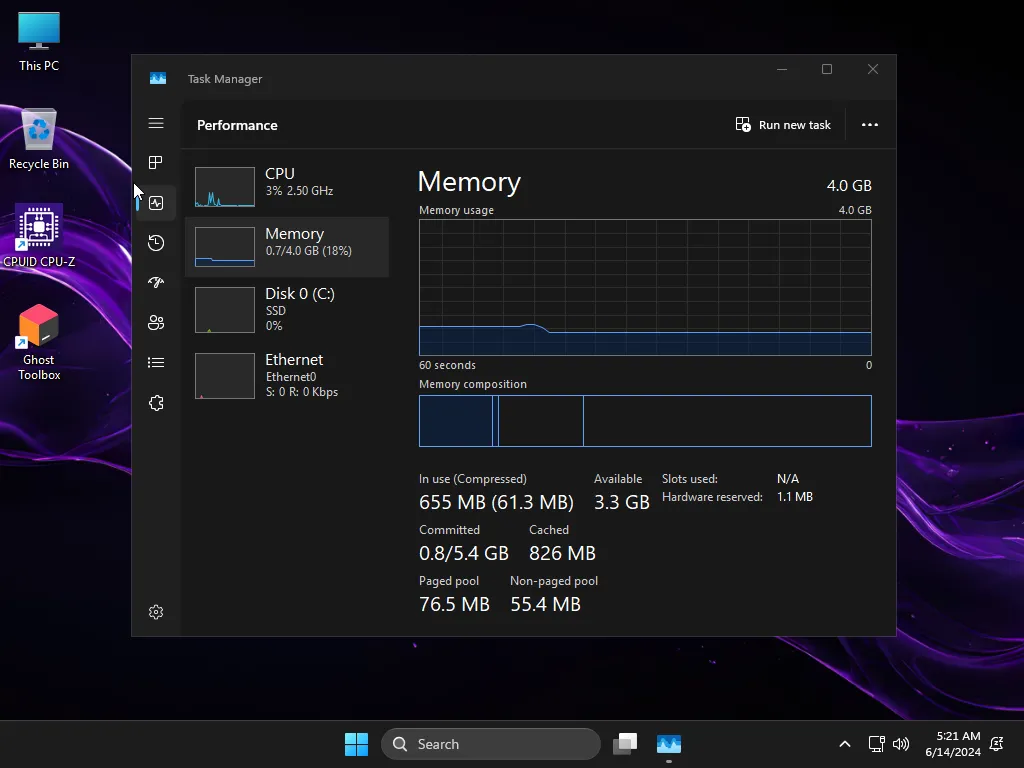Switch to the CPU performance graph
Image resolution: width=1024 pixels, height=768 pixels.
287,186
